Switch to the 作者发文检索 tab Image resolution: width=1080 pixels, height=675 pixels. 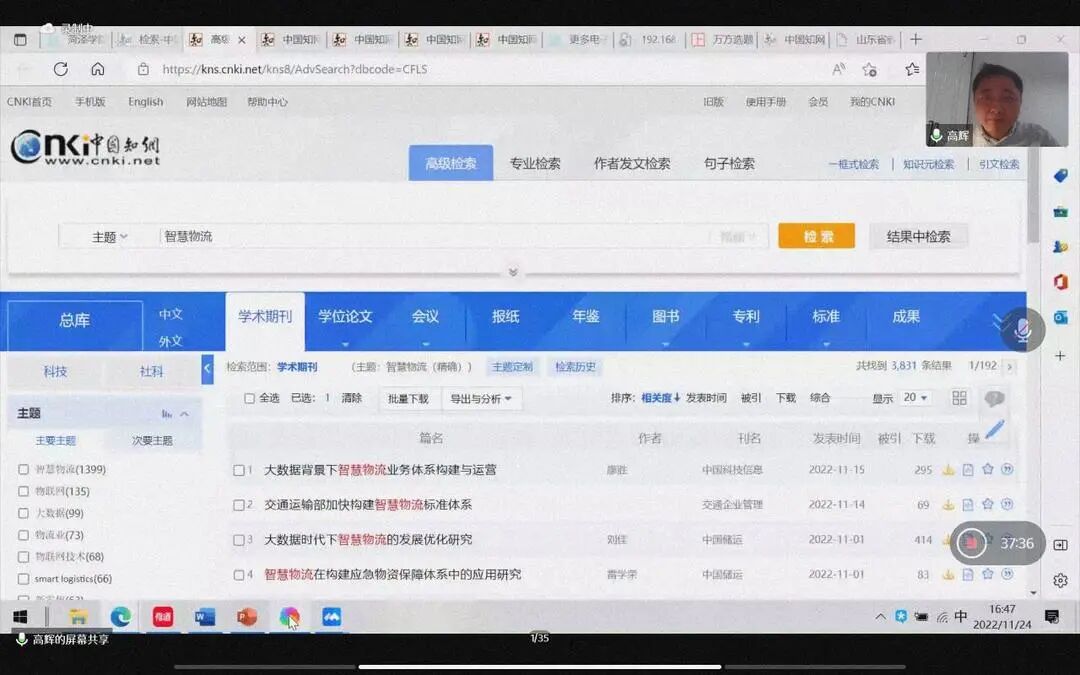pyautogui.click(x=632, y=164)
